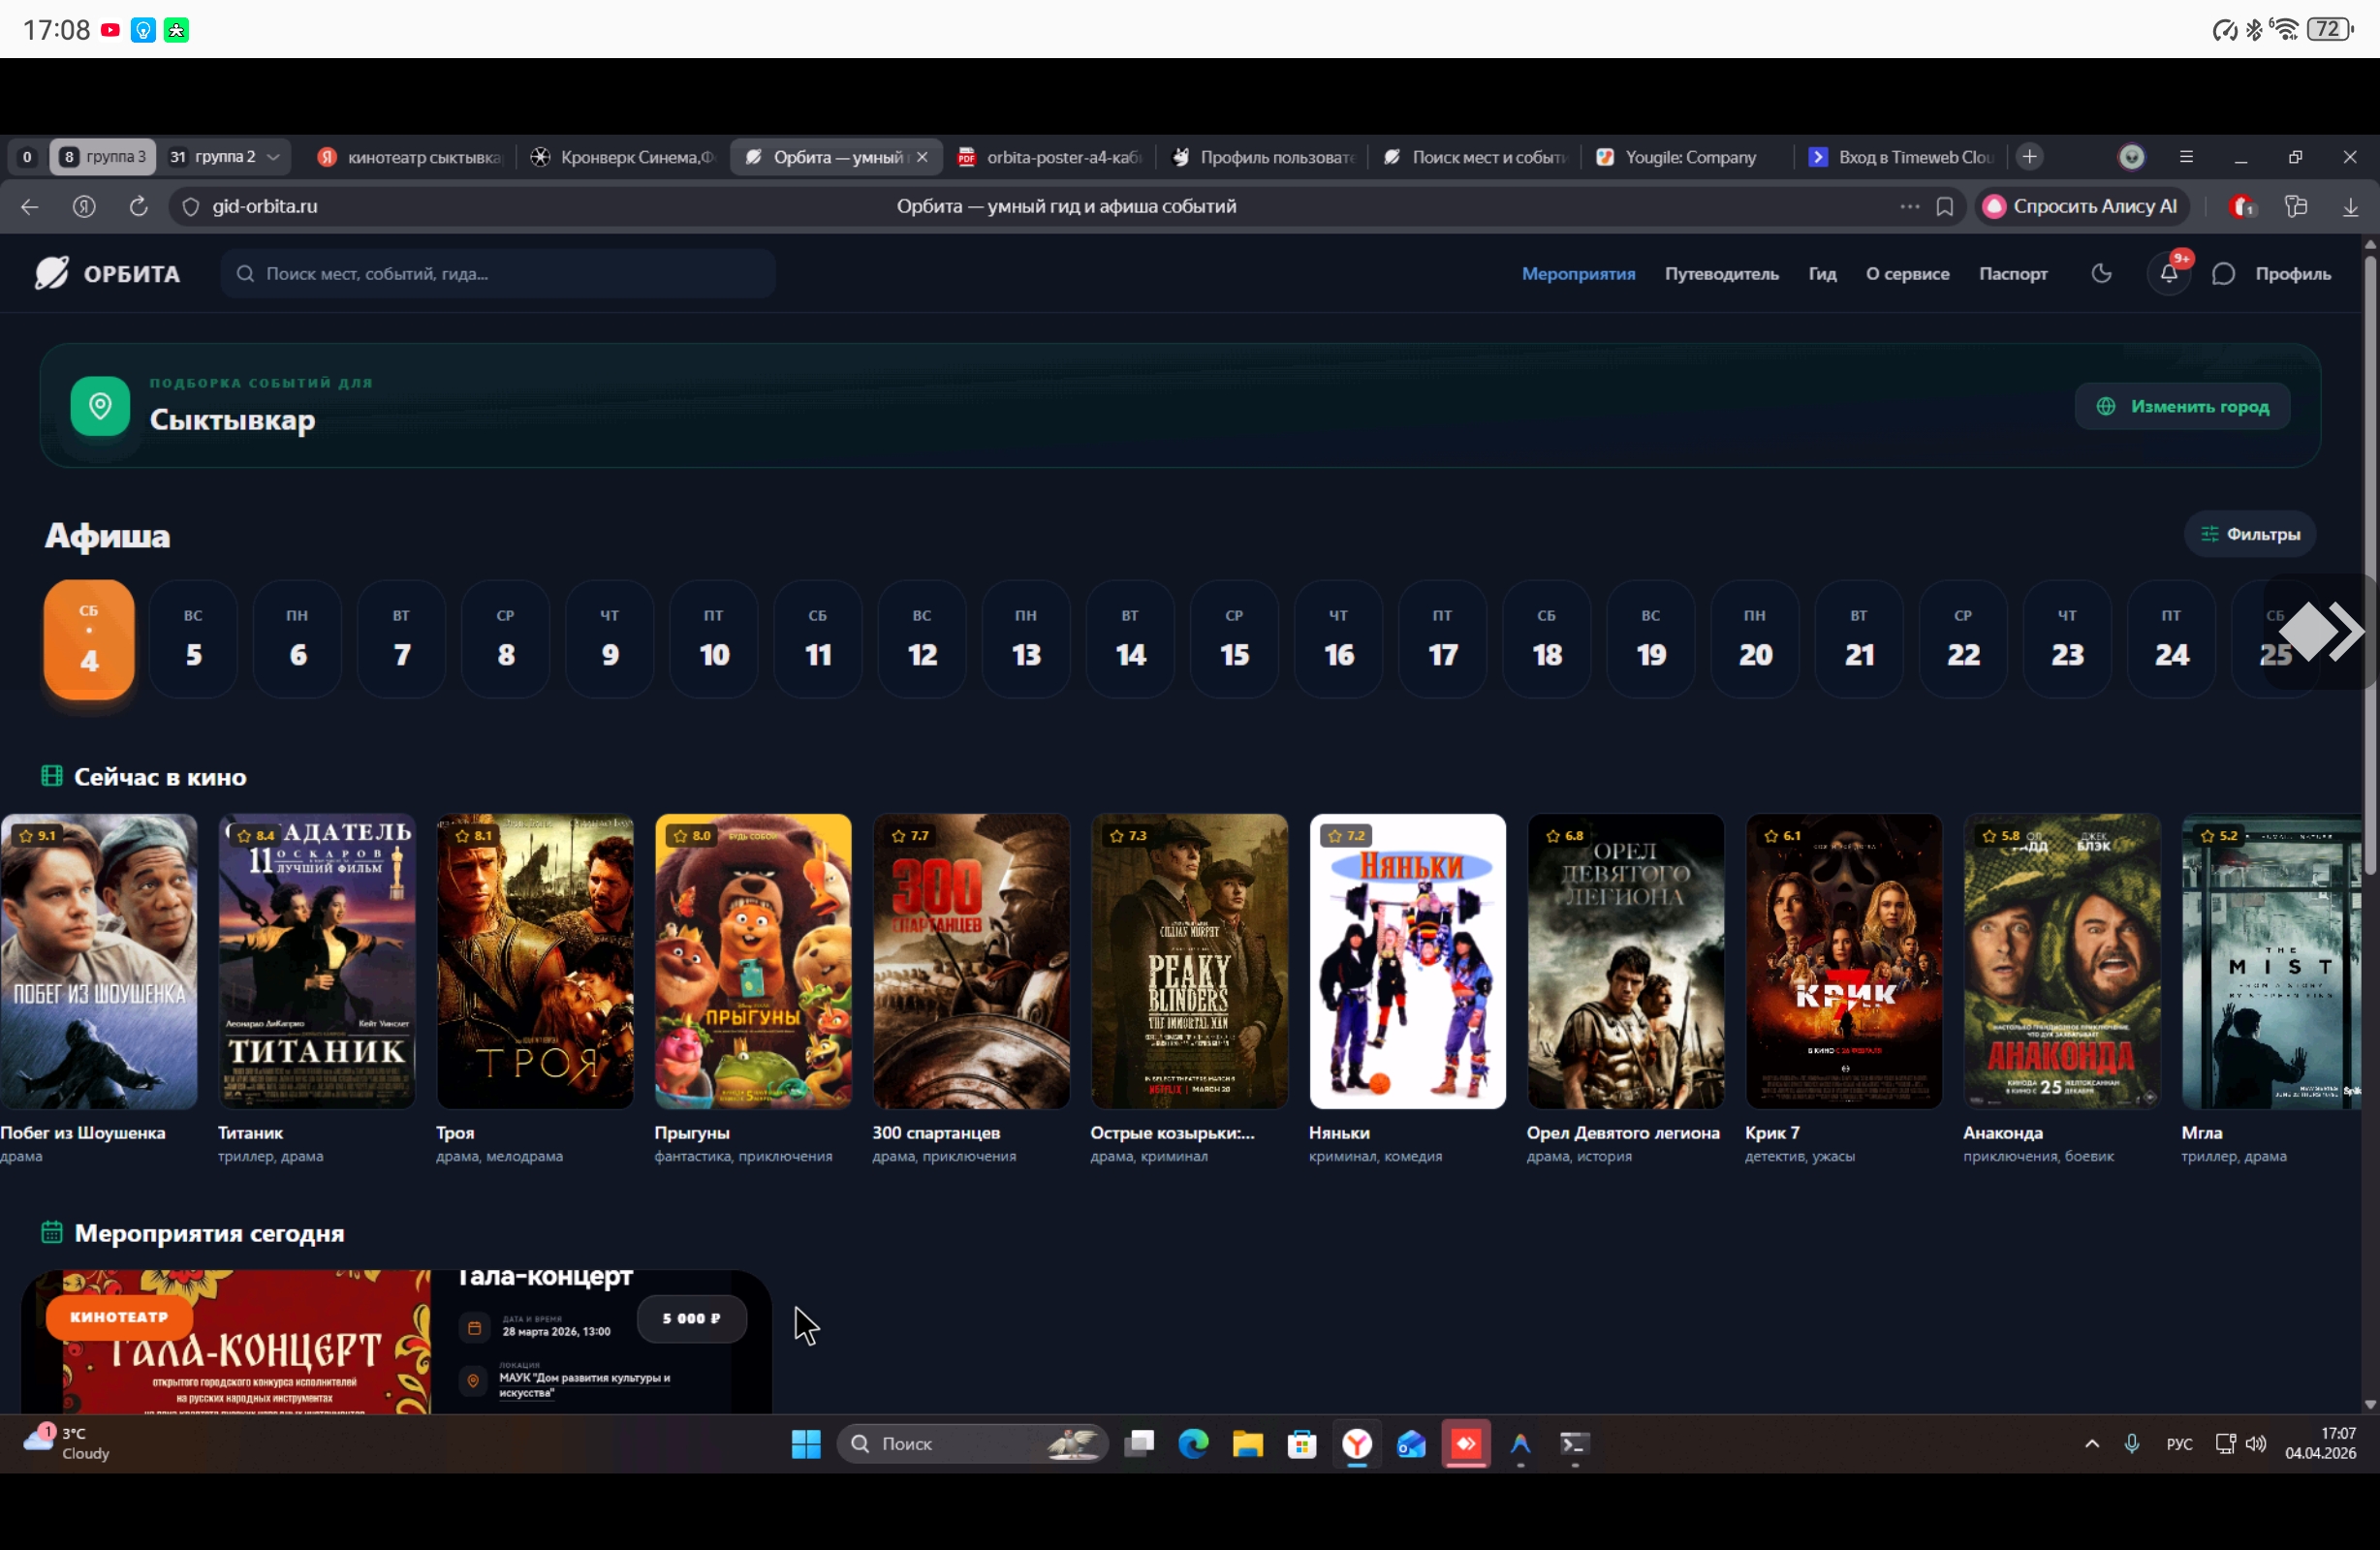Open the browser collections icon
2380x1550 pixels.
point(2296,206)
